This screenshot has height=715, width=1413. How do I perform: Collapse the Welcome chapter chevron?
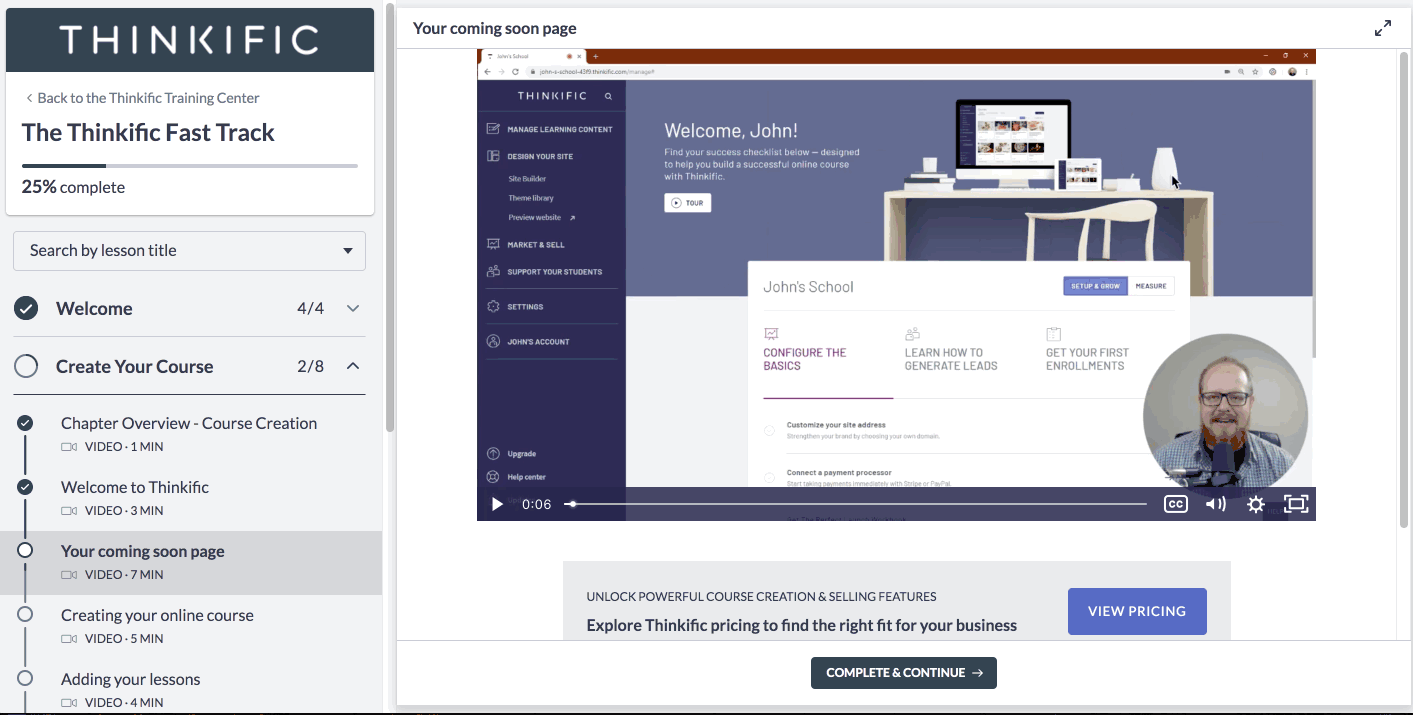[353, 308]
